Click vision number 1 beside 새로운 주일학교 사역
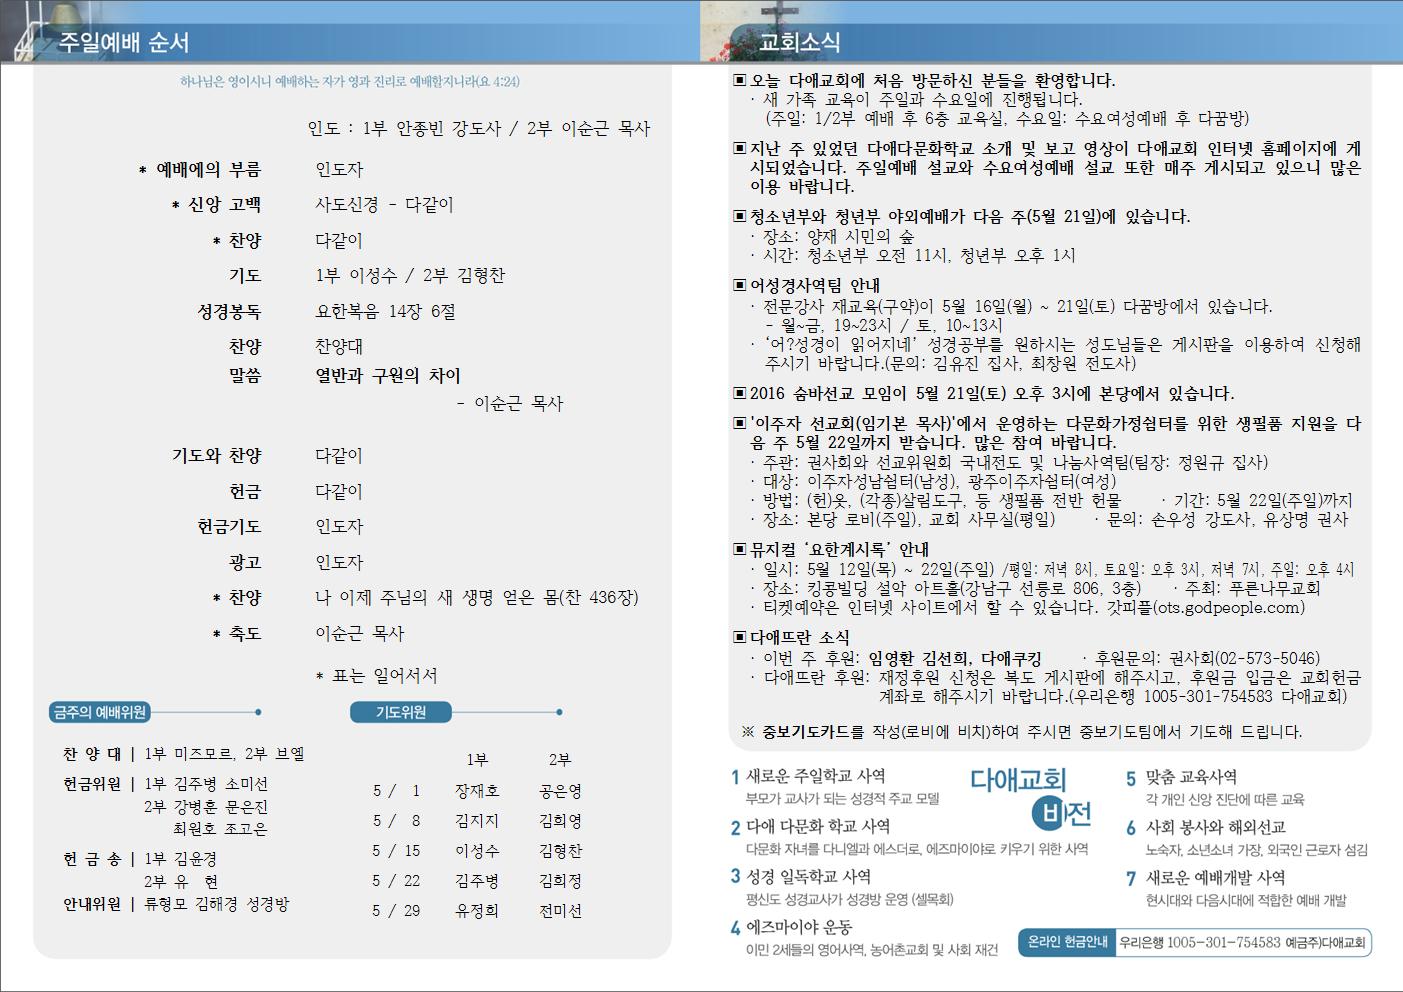 click(735, 777)
